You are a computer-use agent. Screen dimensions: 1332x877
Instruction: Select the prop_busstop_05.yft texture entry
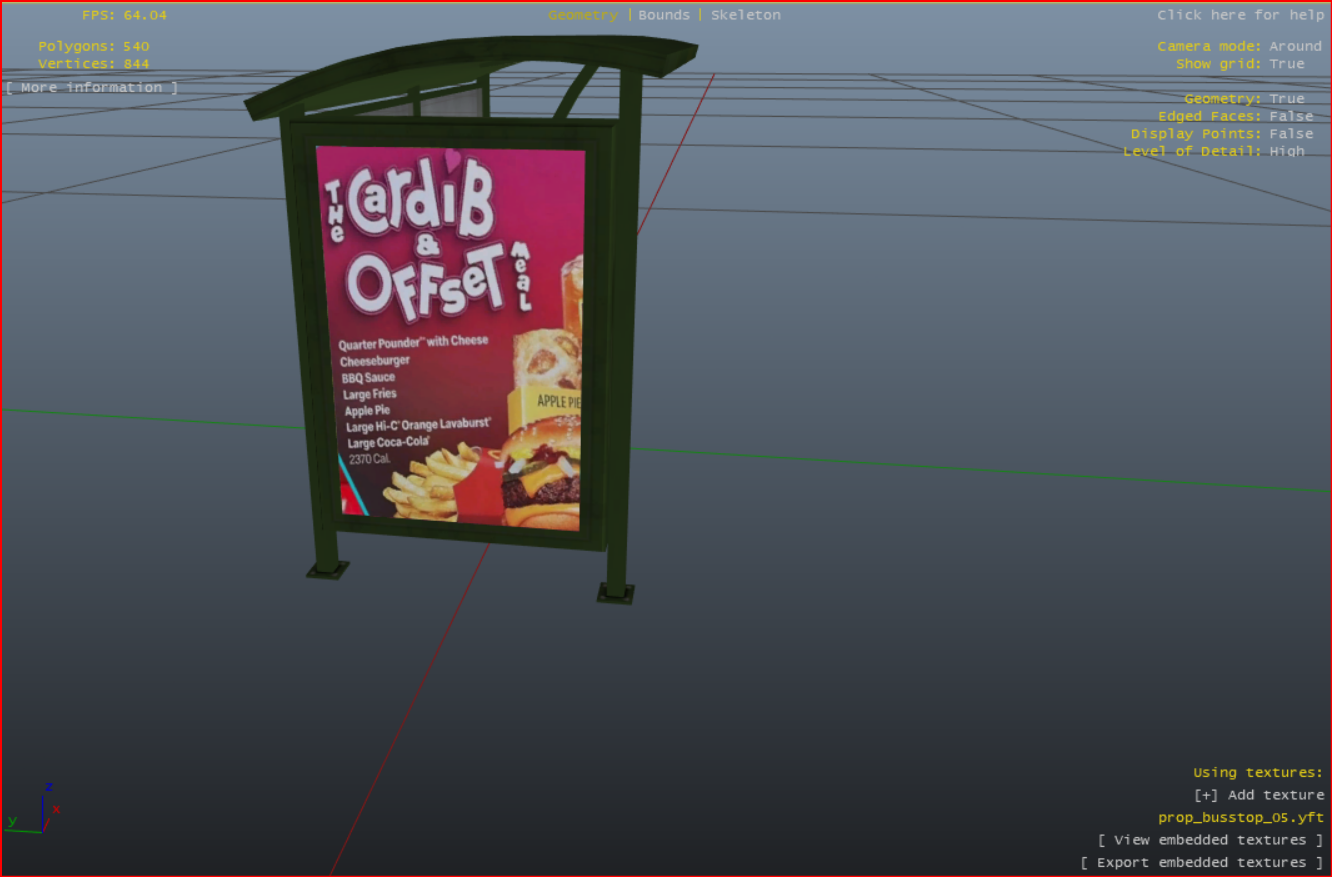click(x=1240, y=818)
